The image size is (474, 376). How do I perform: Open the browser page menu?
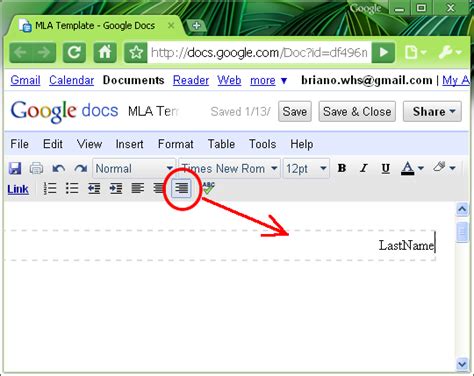[415, 52]
